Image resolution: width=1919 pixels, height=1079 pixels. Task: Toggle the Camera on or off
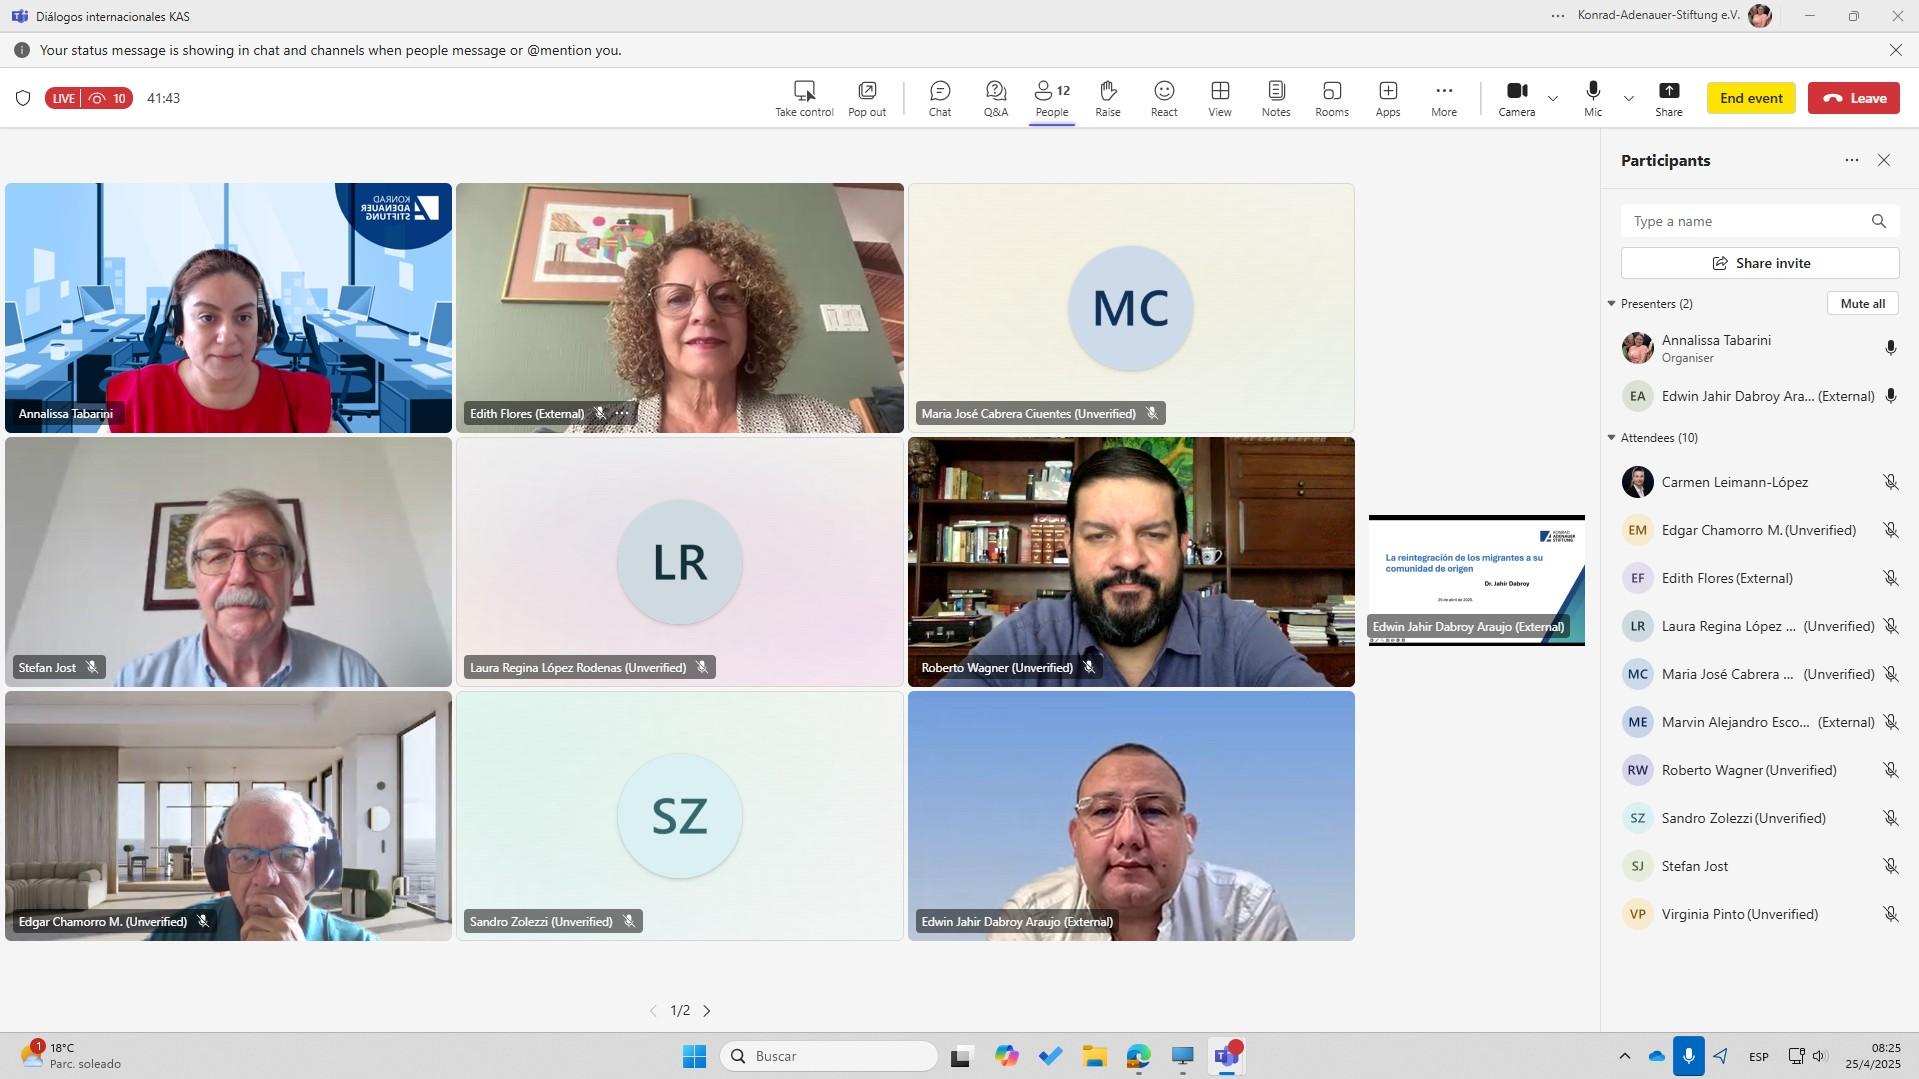click(x=1516, y=98)
